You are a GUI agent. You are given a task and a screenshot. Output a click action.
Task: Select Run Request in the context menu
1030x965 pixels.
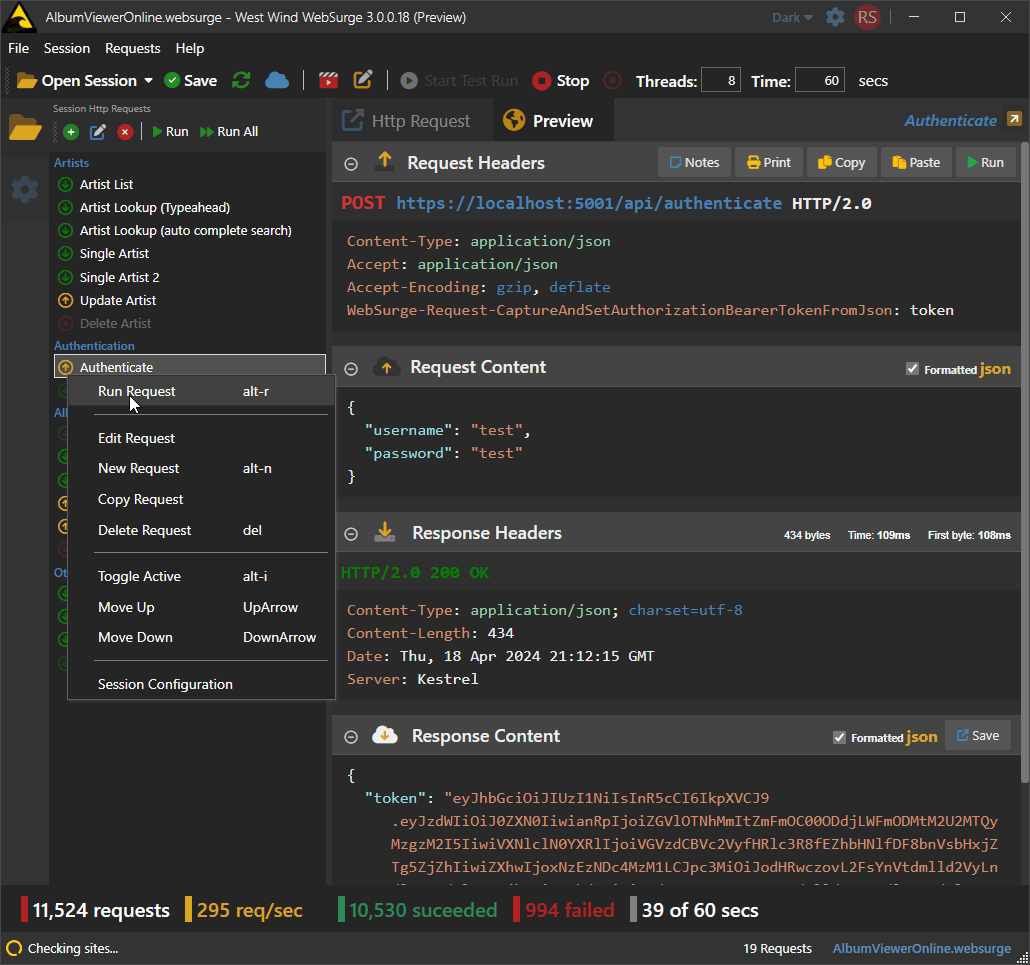(137, 392)
